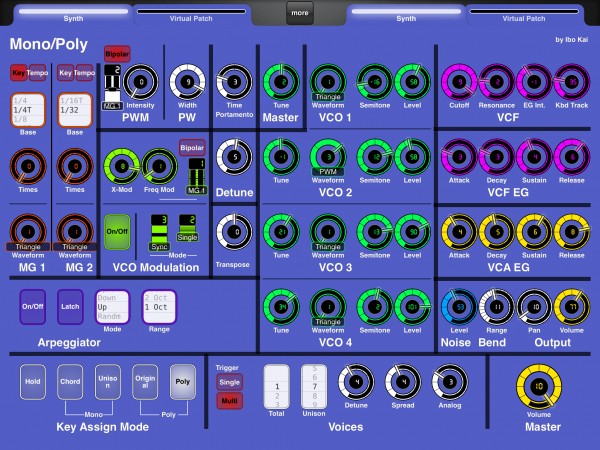The width and height of the screenshot is (600, 450).
Task: Toggle the PWM Bipolar button
Action: [117, 54]
